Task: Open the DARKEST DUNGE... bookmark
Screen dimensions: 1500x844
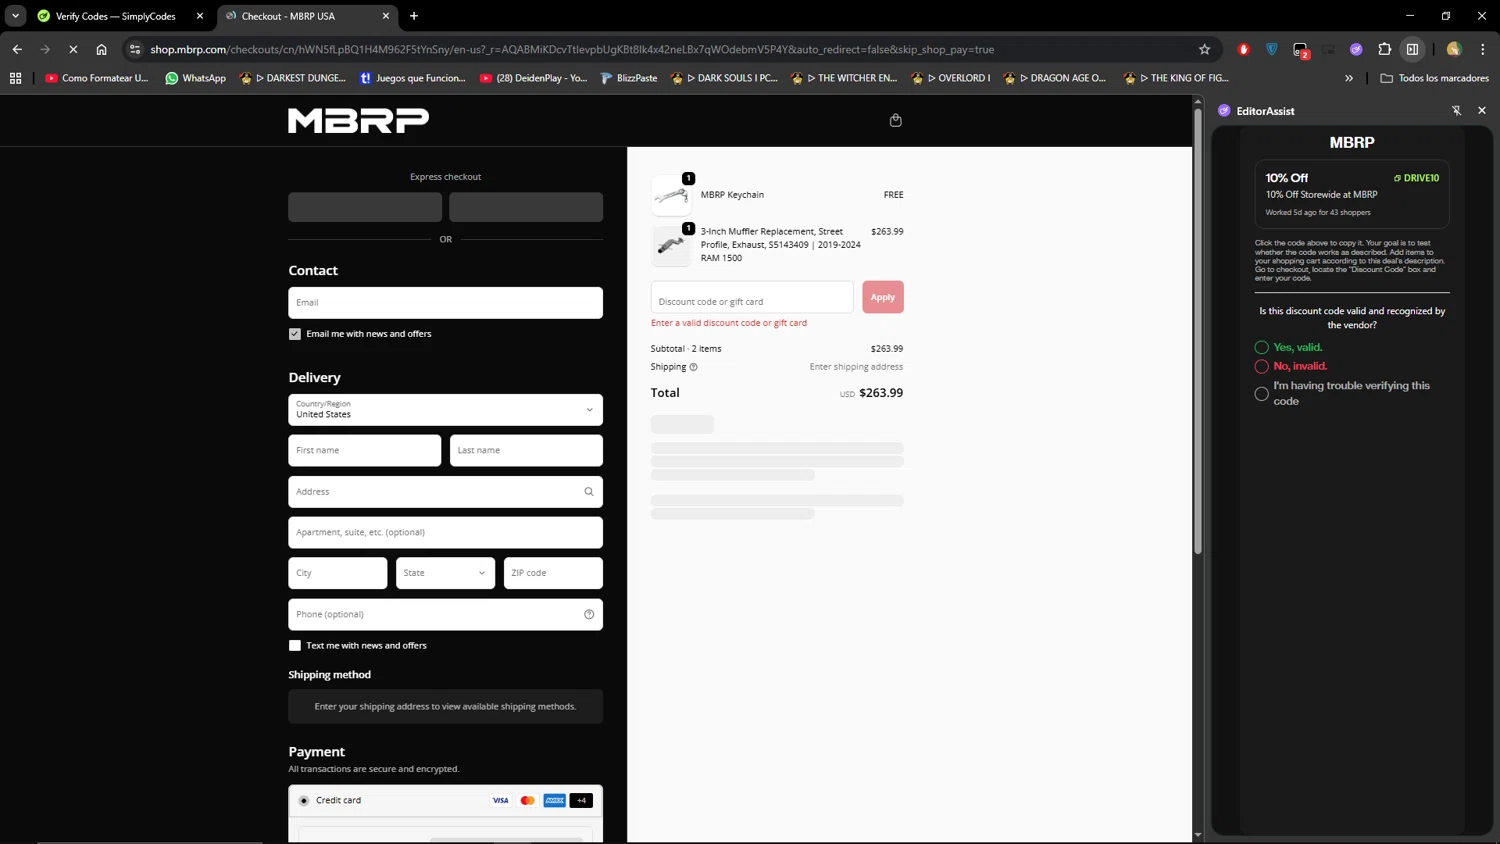Action: click(293, 78)
